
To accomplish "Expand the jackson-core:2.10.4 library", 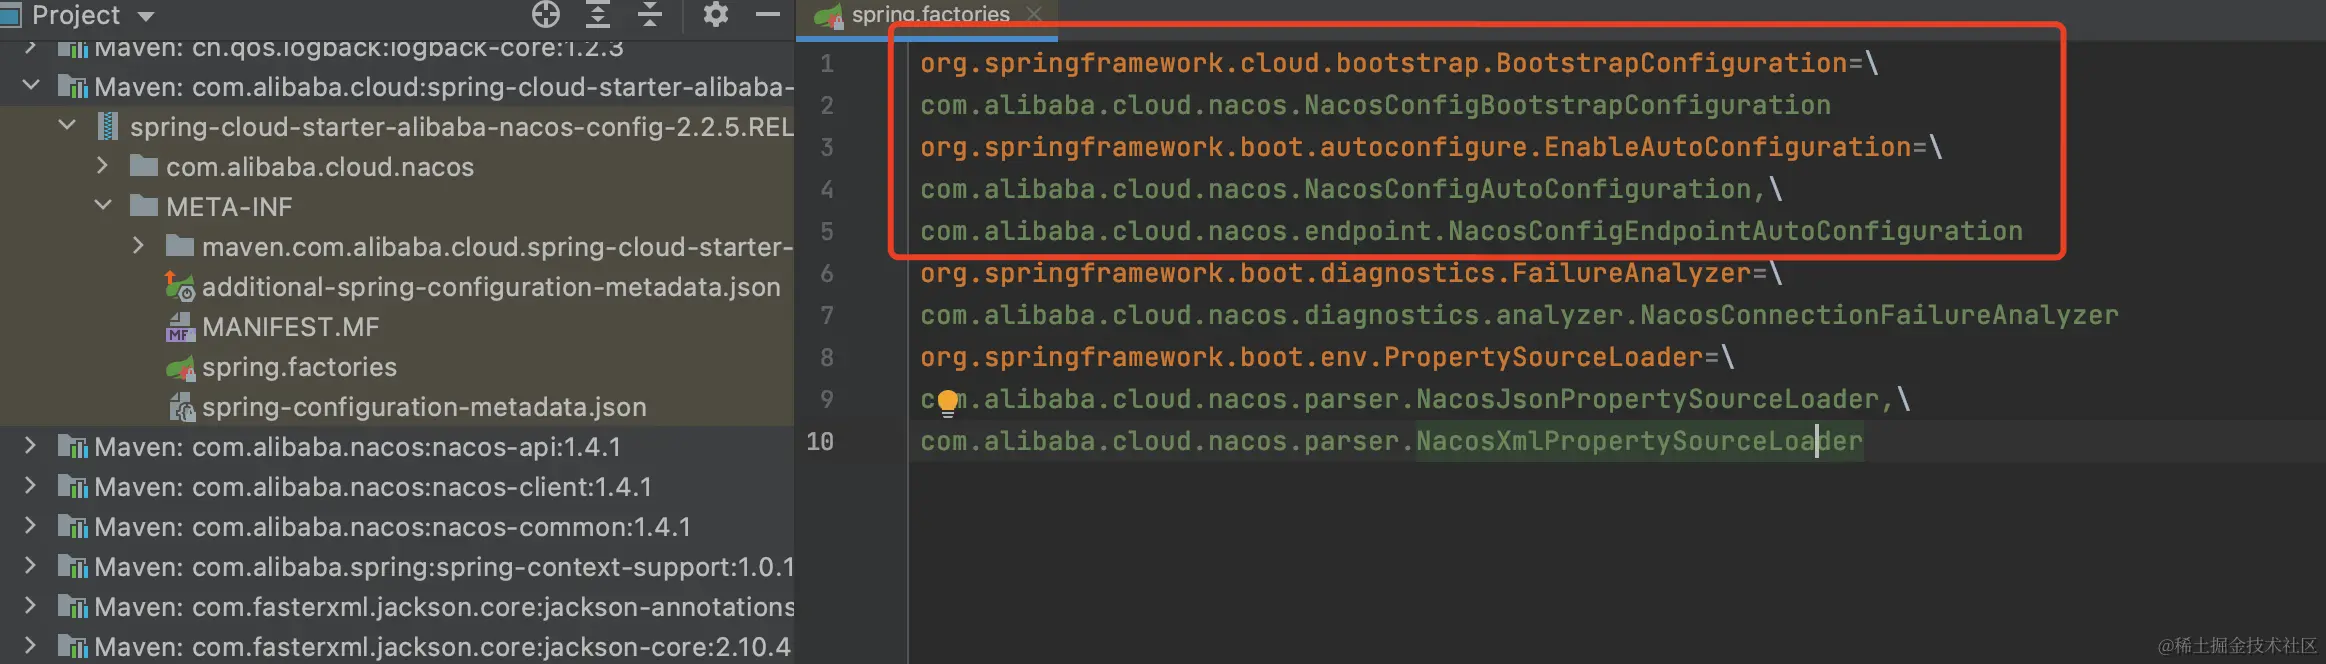I will point(31,646).
